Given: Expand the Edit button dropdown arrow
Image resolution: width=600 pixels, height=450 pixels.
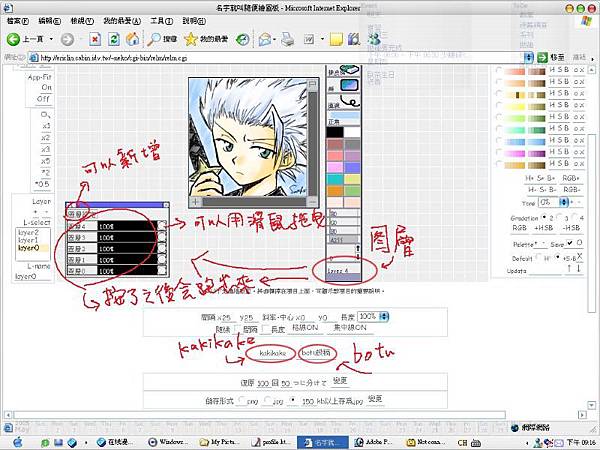Looking at the screenshot, I should pos(322,39).
